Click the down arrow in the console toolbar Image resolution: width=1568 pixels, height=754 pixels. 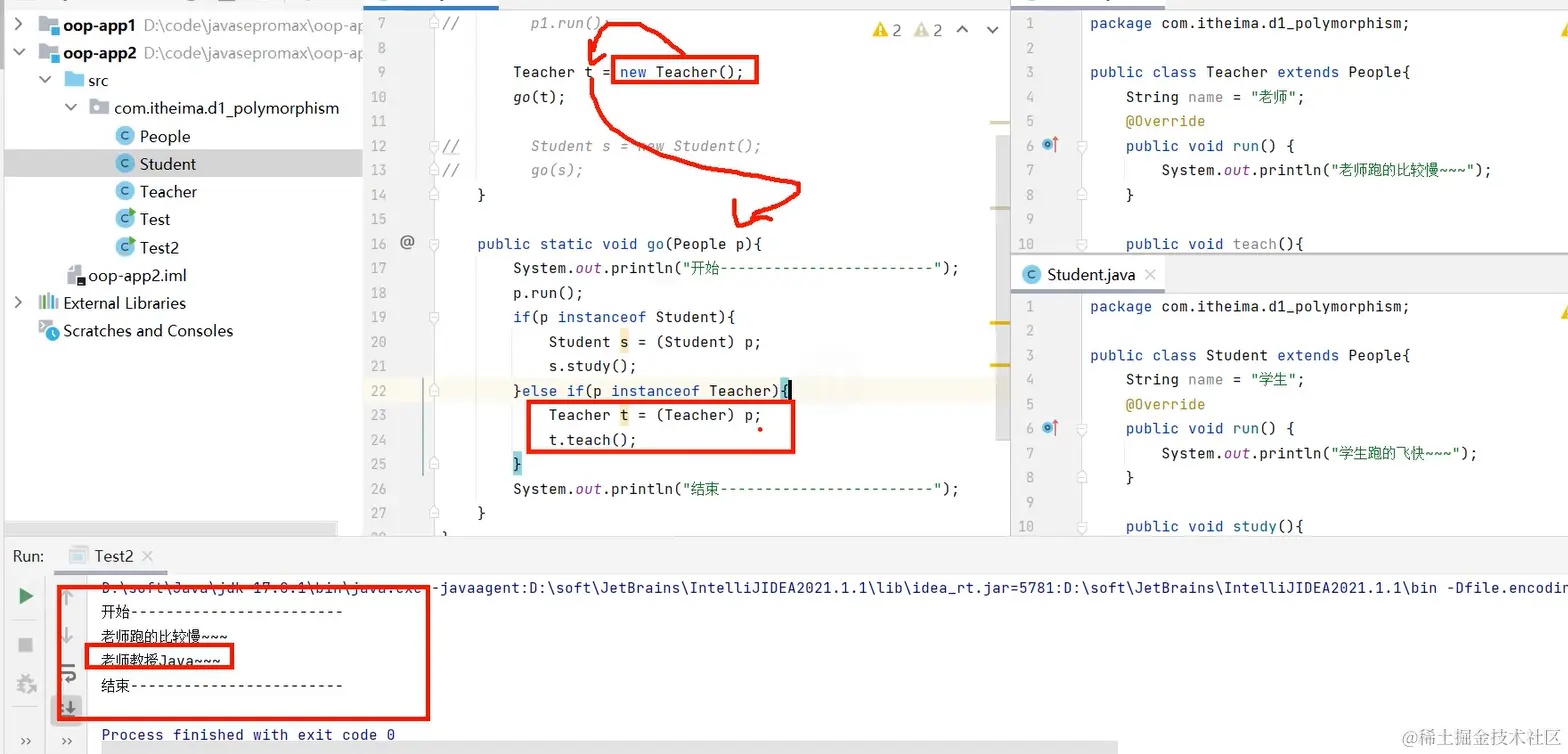pos(67,635)
